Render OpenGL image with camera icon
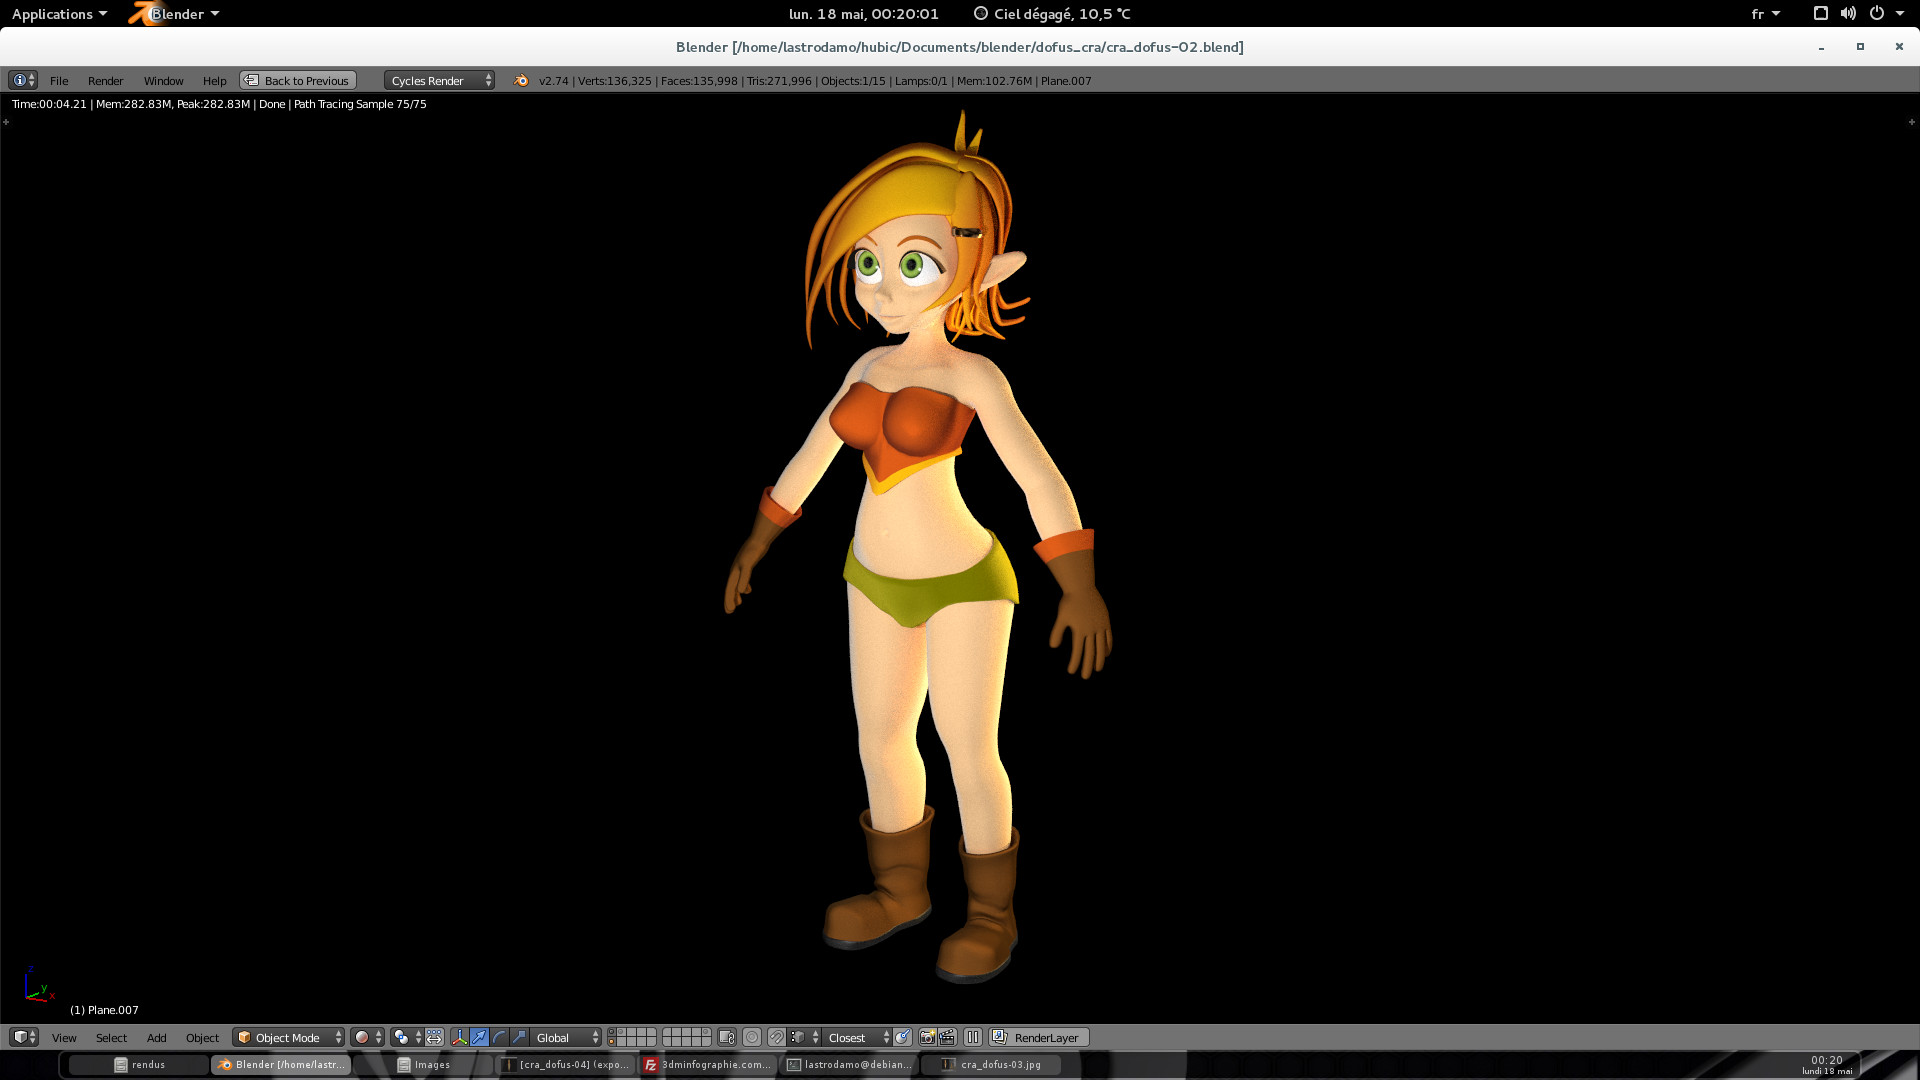 (927, 1037)
